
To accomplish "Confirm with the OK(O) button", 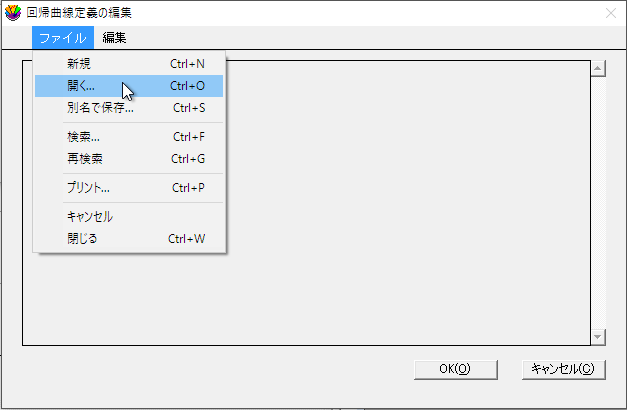I will (x=455, y=369).
